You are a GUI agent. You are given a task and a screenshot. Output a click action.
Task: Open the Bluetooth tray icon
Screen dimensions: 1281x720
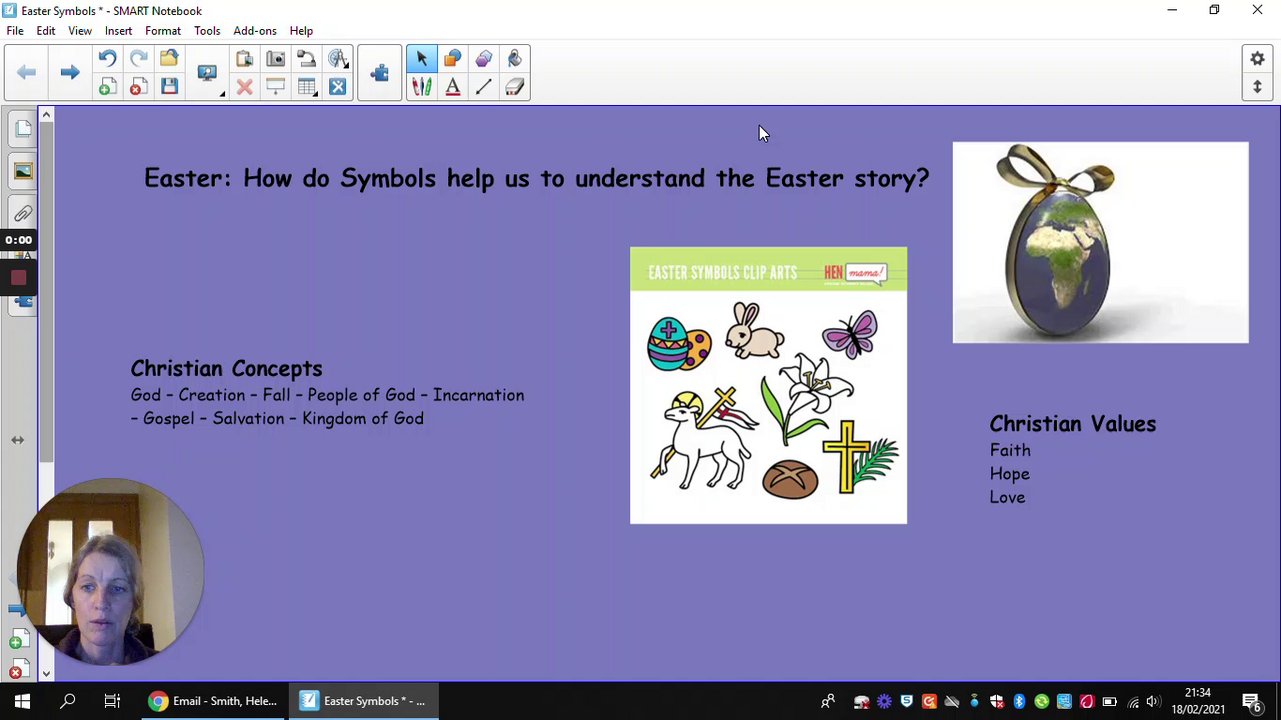click(1019, 702)
